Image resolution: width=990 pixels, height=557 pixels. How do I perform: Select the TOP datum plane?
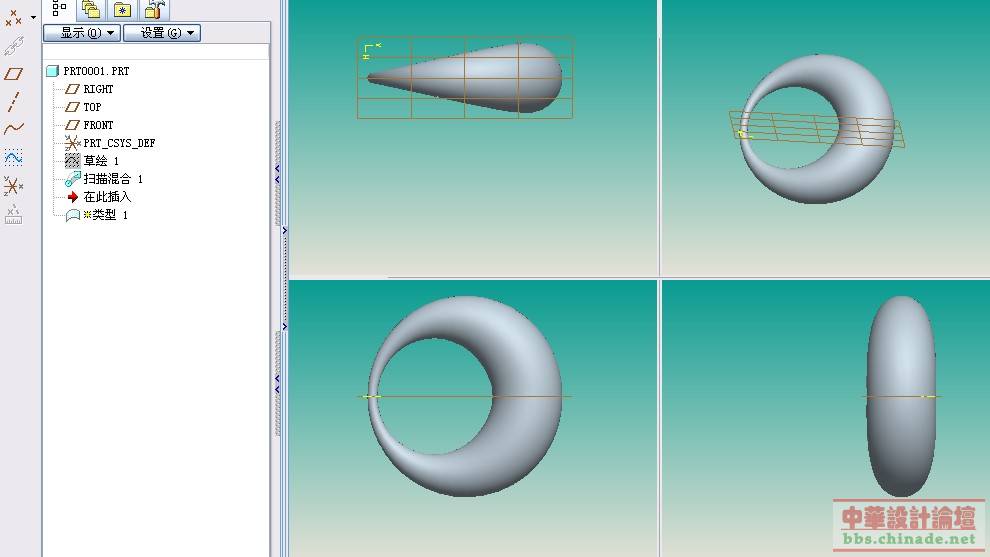tap(83, 107)
